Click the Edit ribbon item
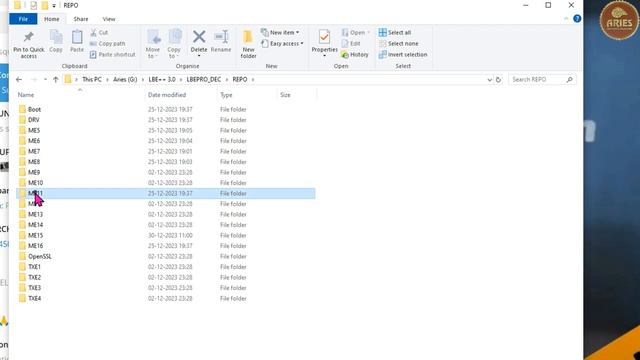 (x=351, y=43)
